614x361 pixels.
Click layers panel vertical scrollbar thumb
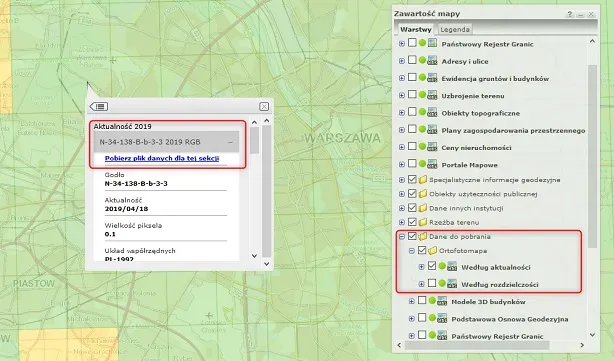[592, 156]
